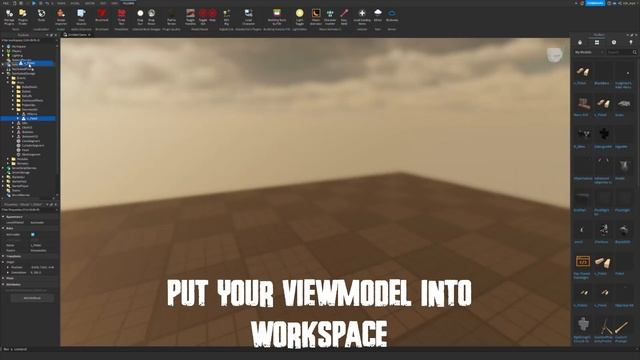Viewport: 640px width, 360px height.
Task: Select the first Toolbox model thumbnail
Action: pyautogui.click(x=582, y=72)
